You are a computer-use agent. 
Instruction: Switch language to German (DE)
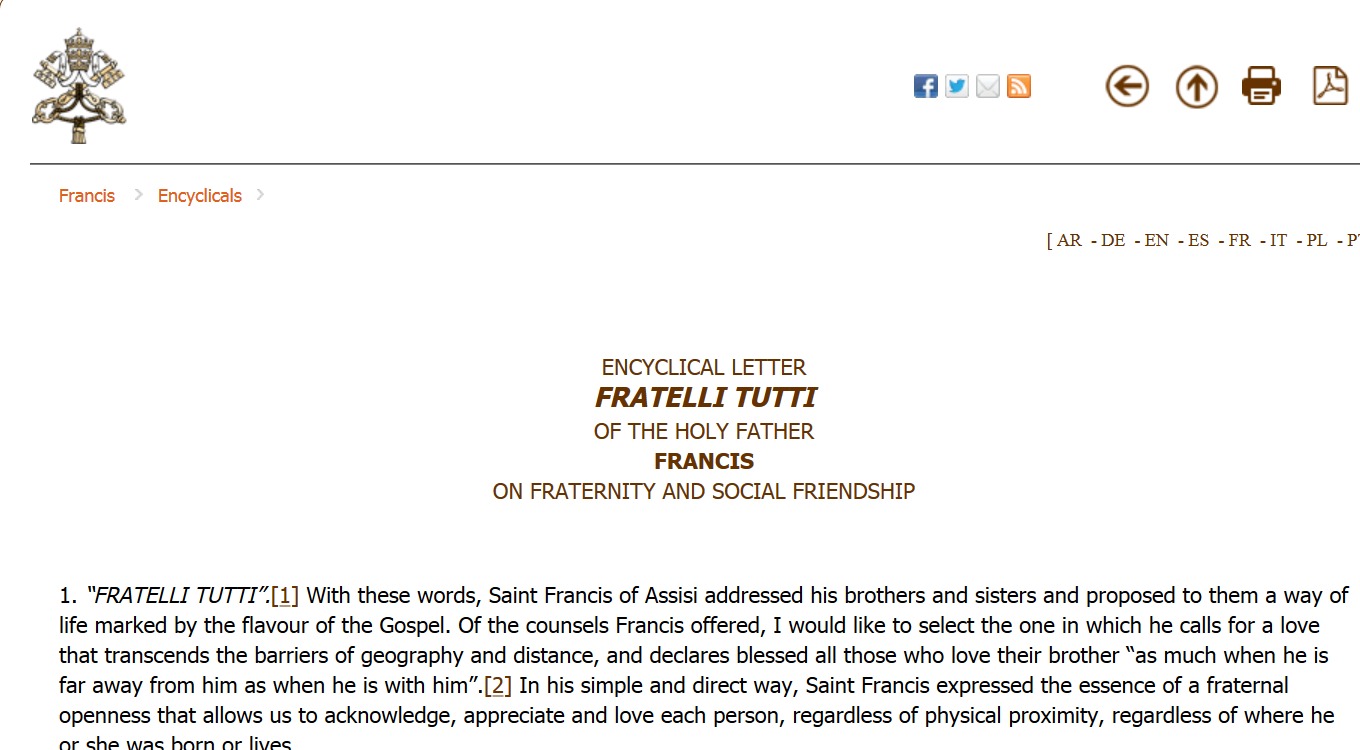coord(1113,240)
